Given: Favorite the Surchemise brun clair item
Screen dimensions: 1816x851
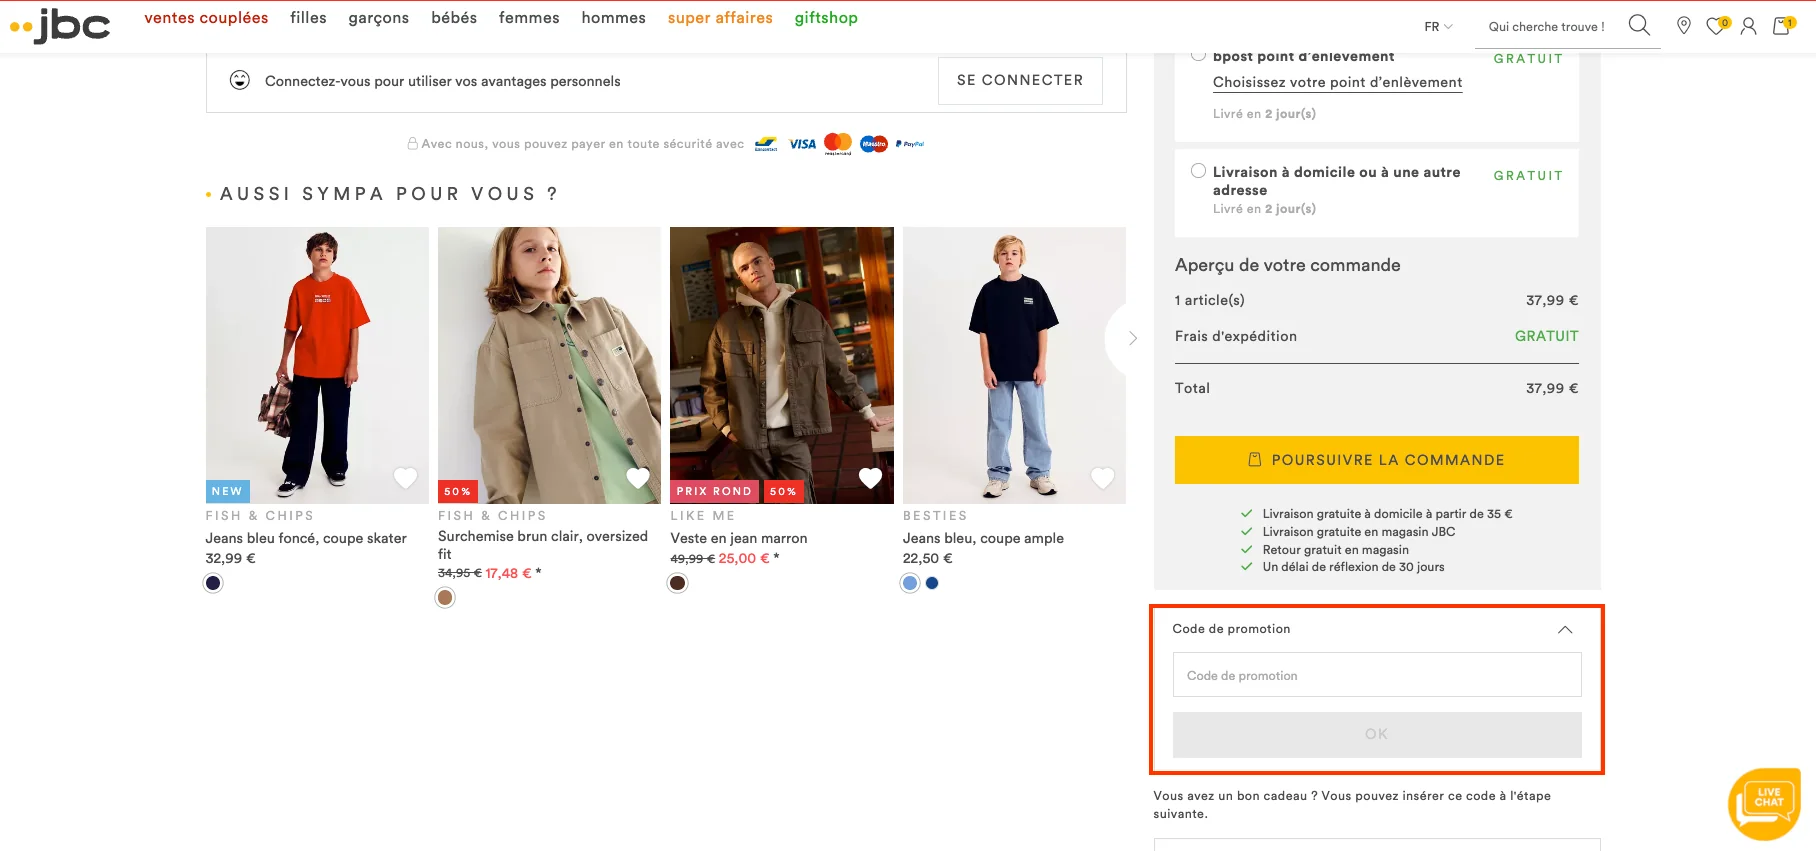Looking at the screenshot, I should [x=638, y=478].
